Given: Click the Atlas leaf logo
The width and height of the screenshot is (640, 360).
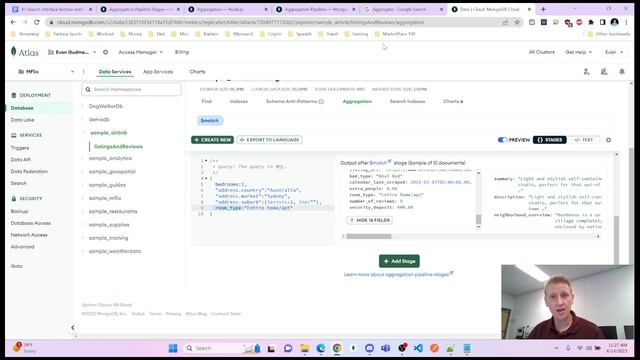Looking at the screenshot, I should [x=13, y=51].
